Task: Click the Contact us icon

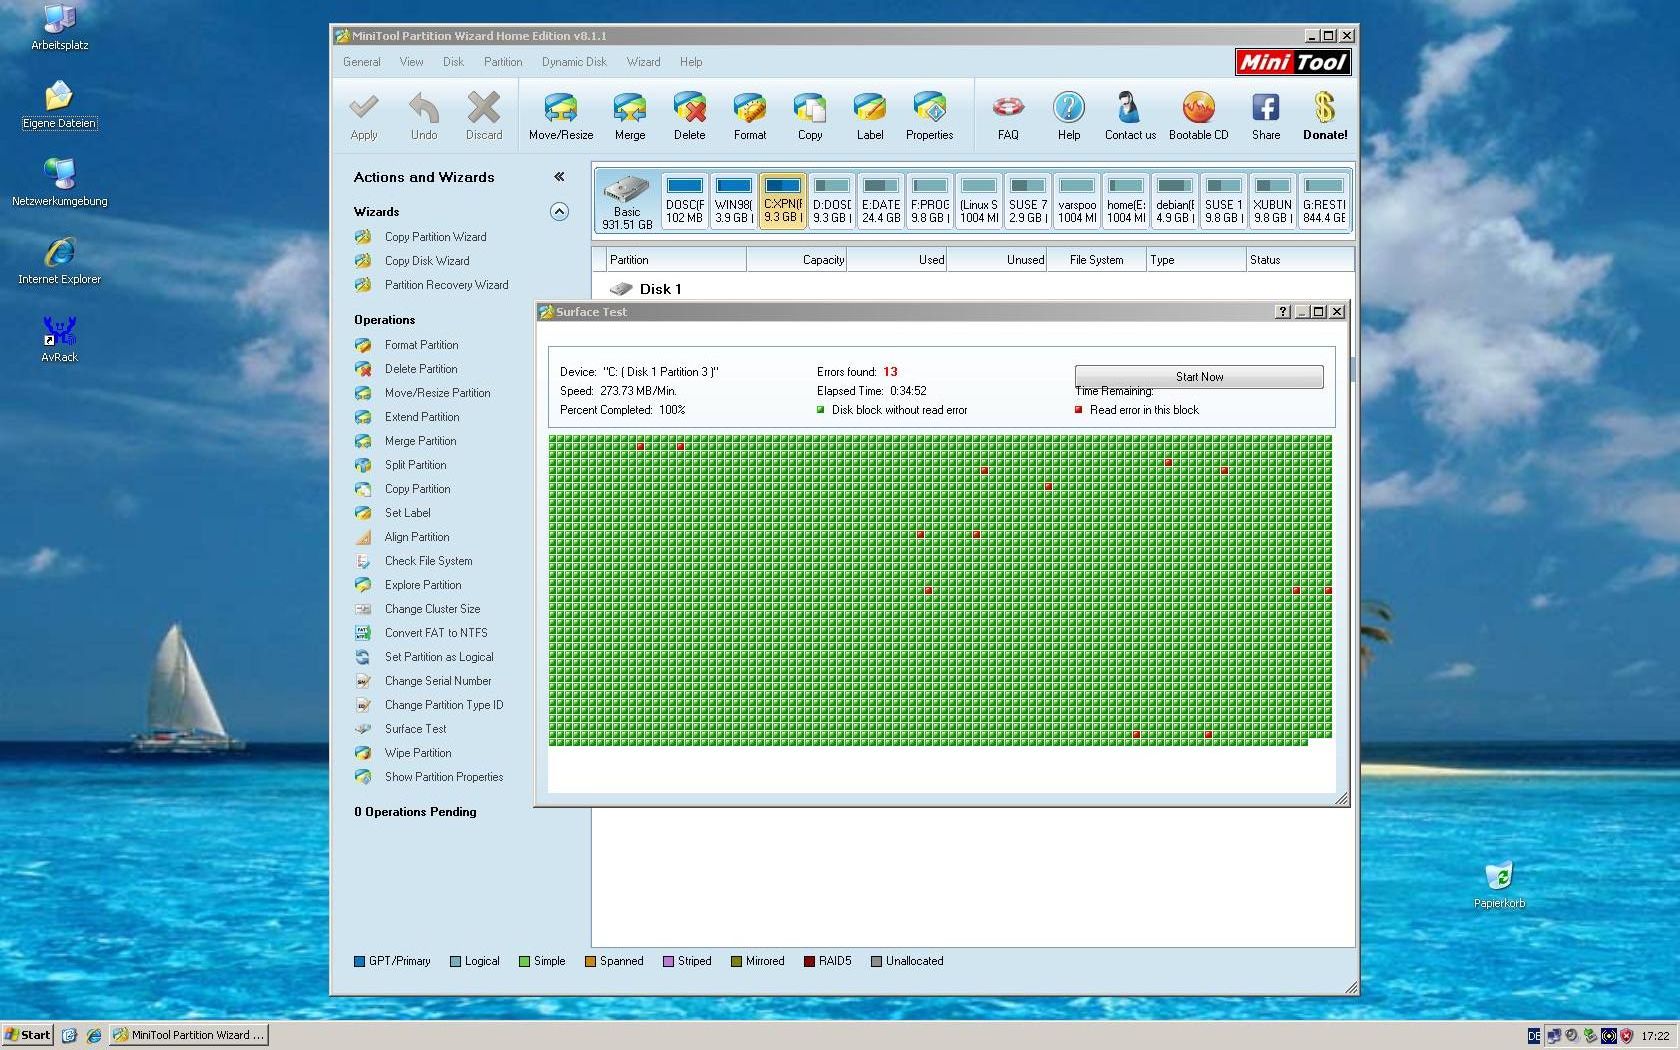Action: [1130, 116]
